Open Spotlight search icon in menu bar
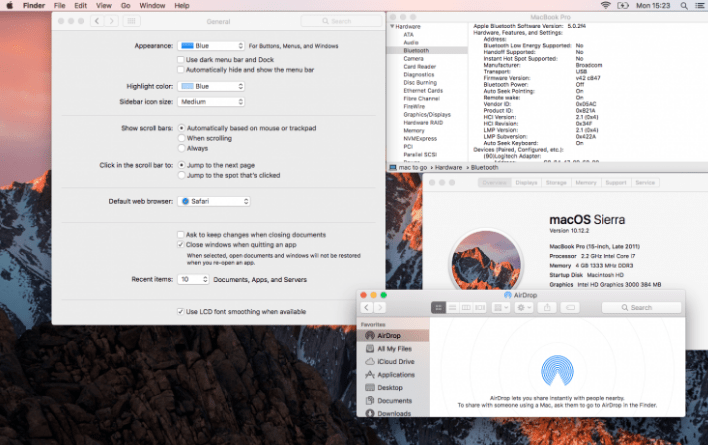Screen dimensions: 708x445 coord(684,5)
